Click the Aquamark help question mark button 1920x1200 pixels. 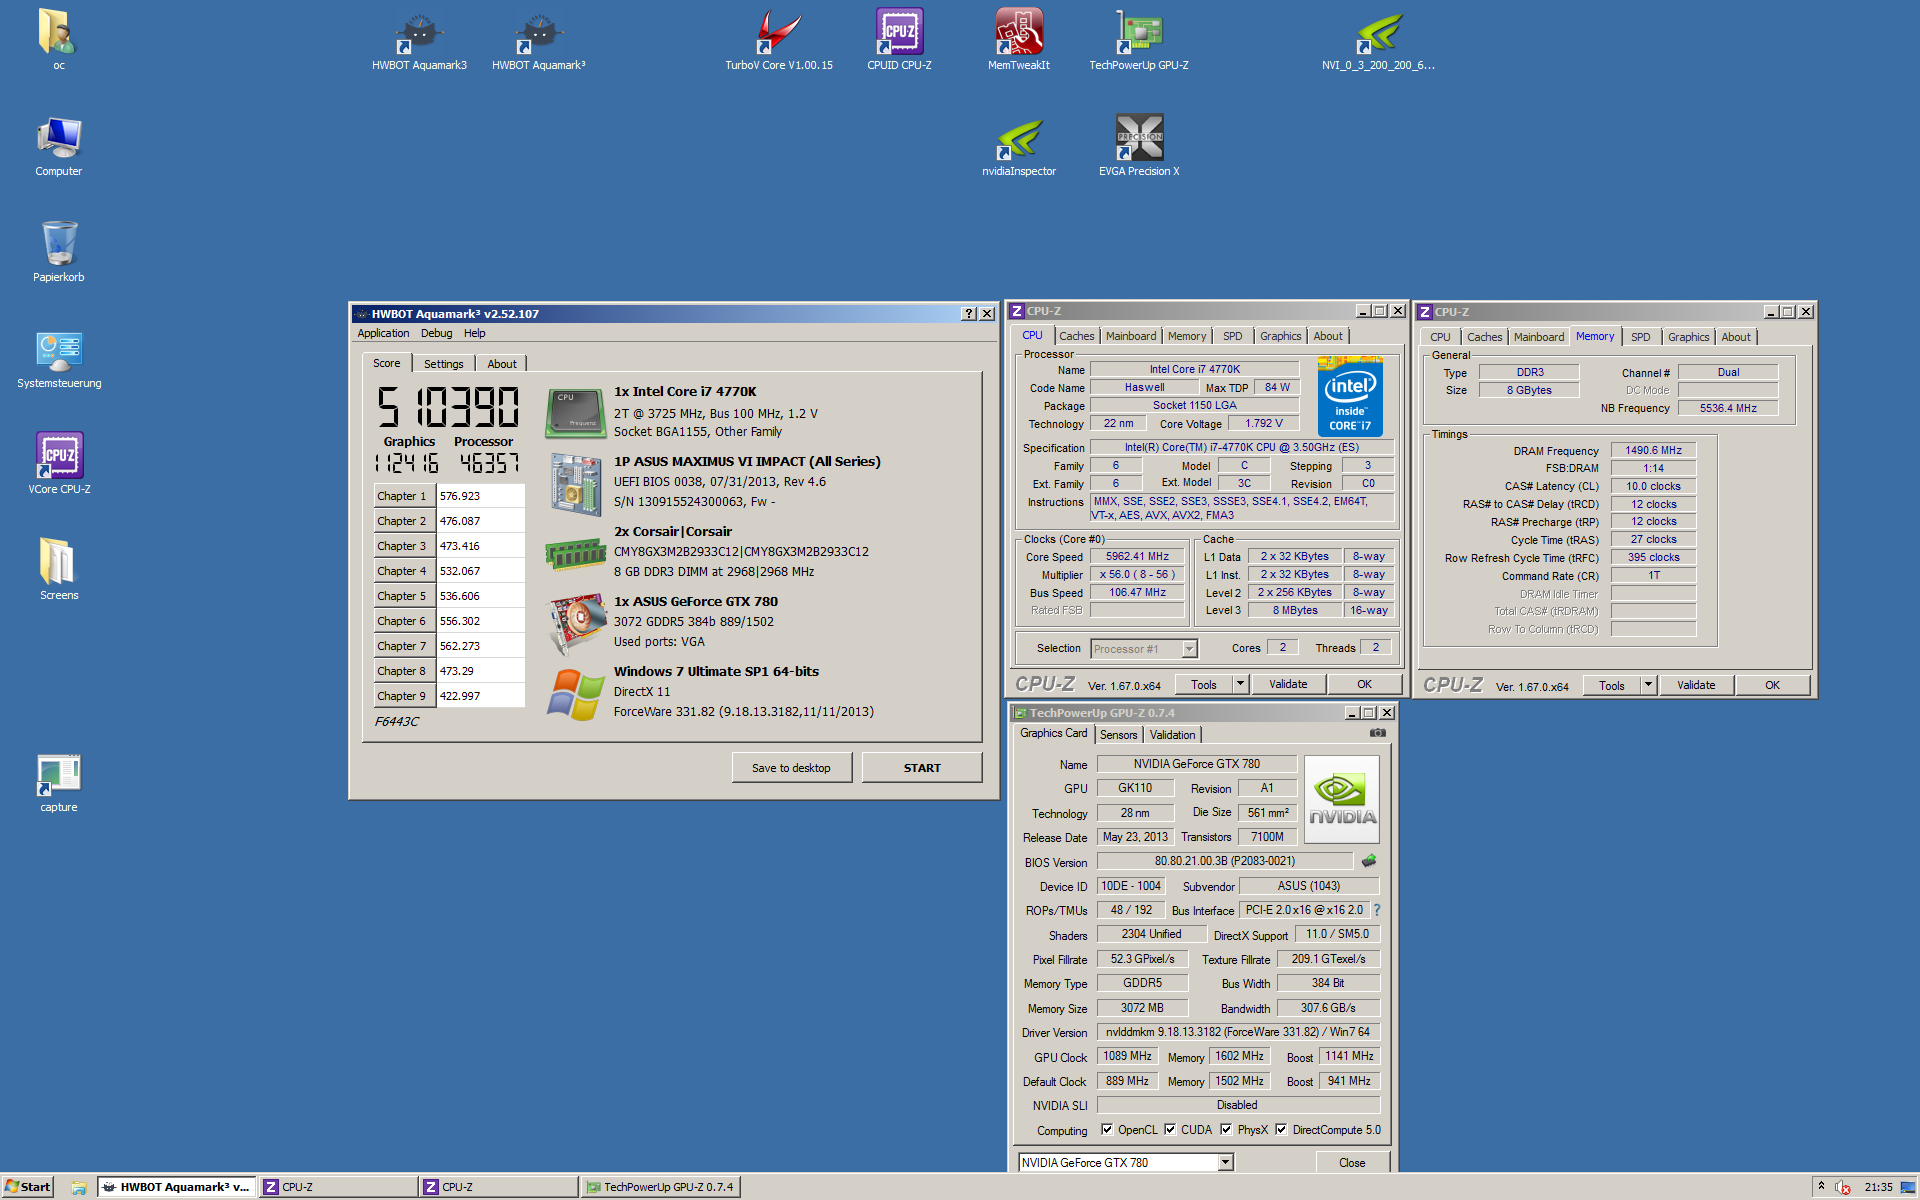coord(968,314)
